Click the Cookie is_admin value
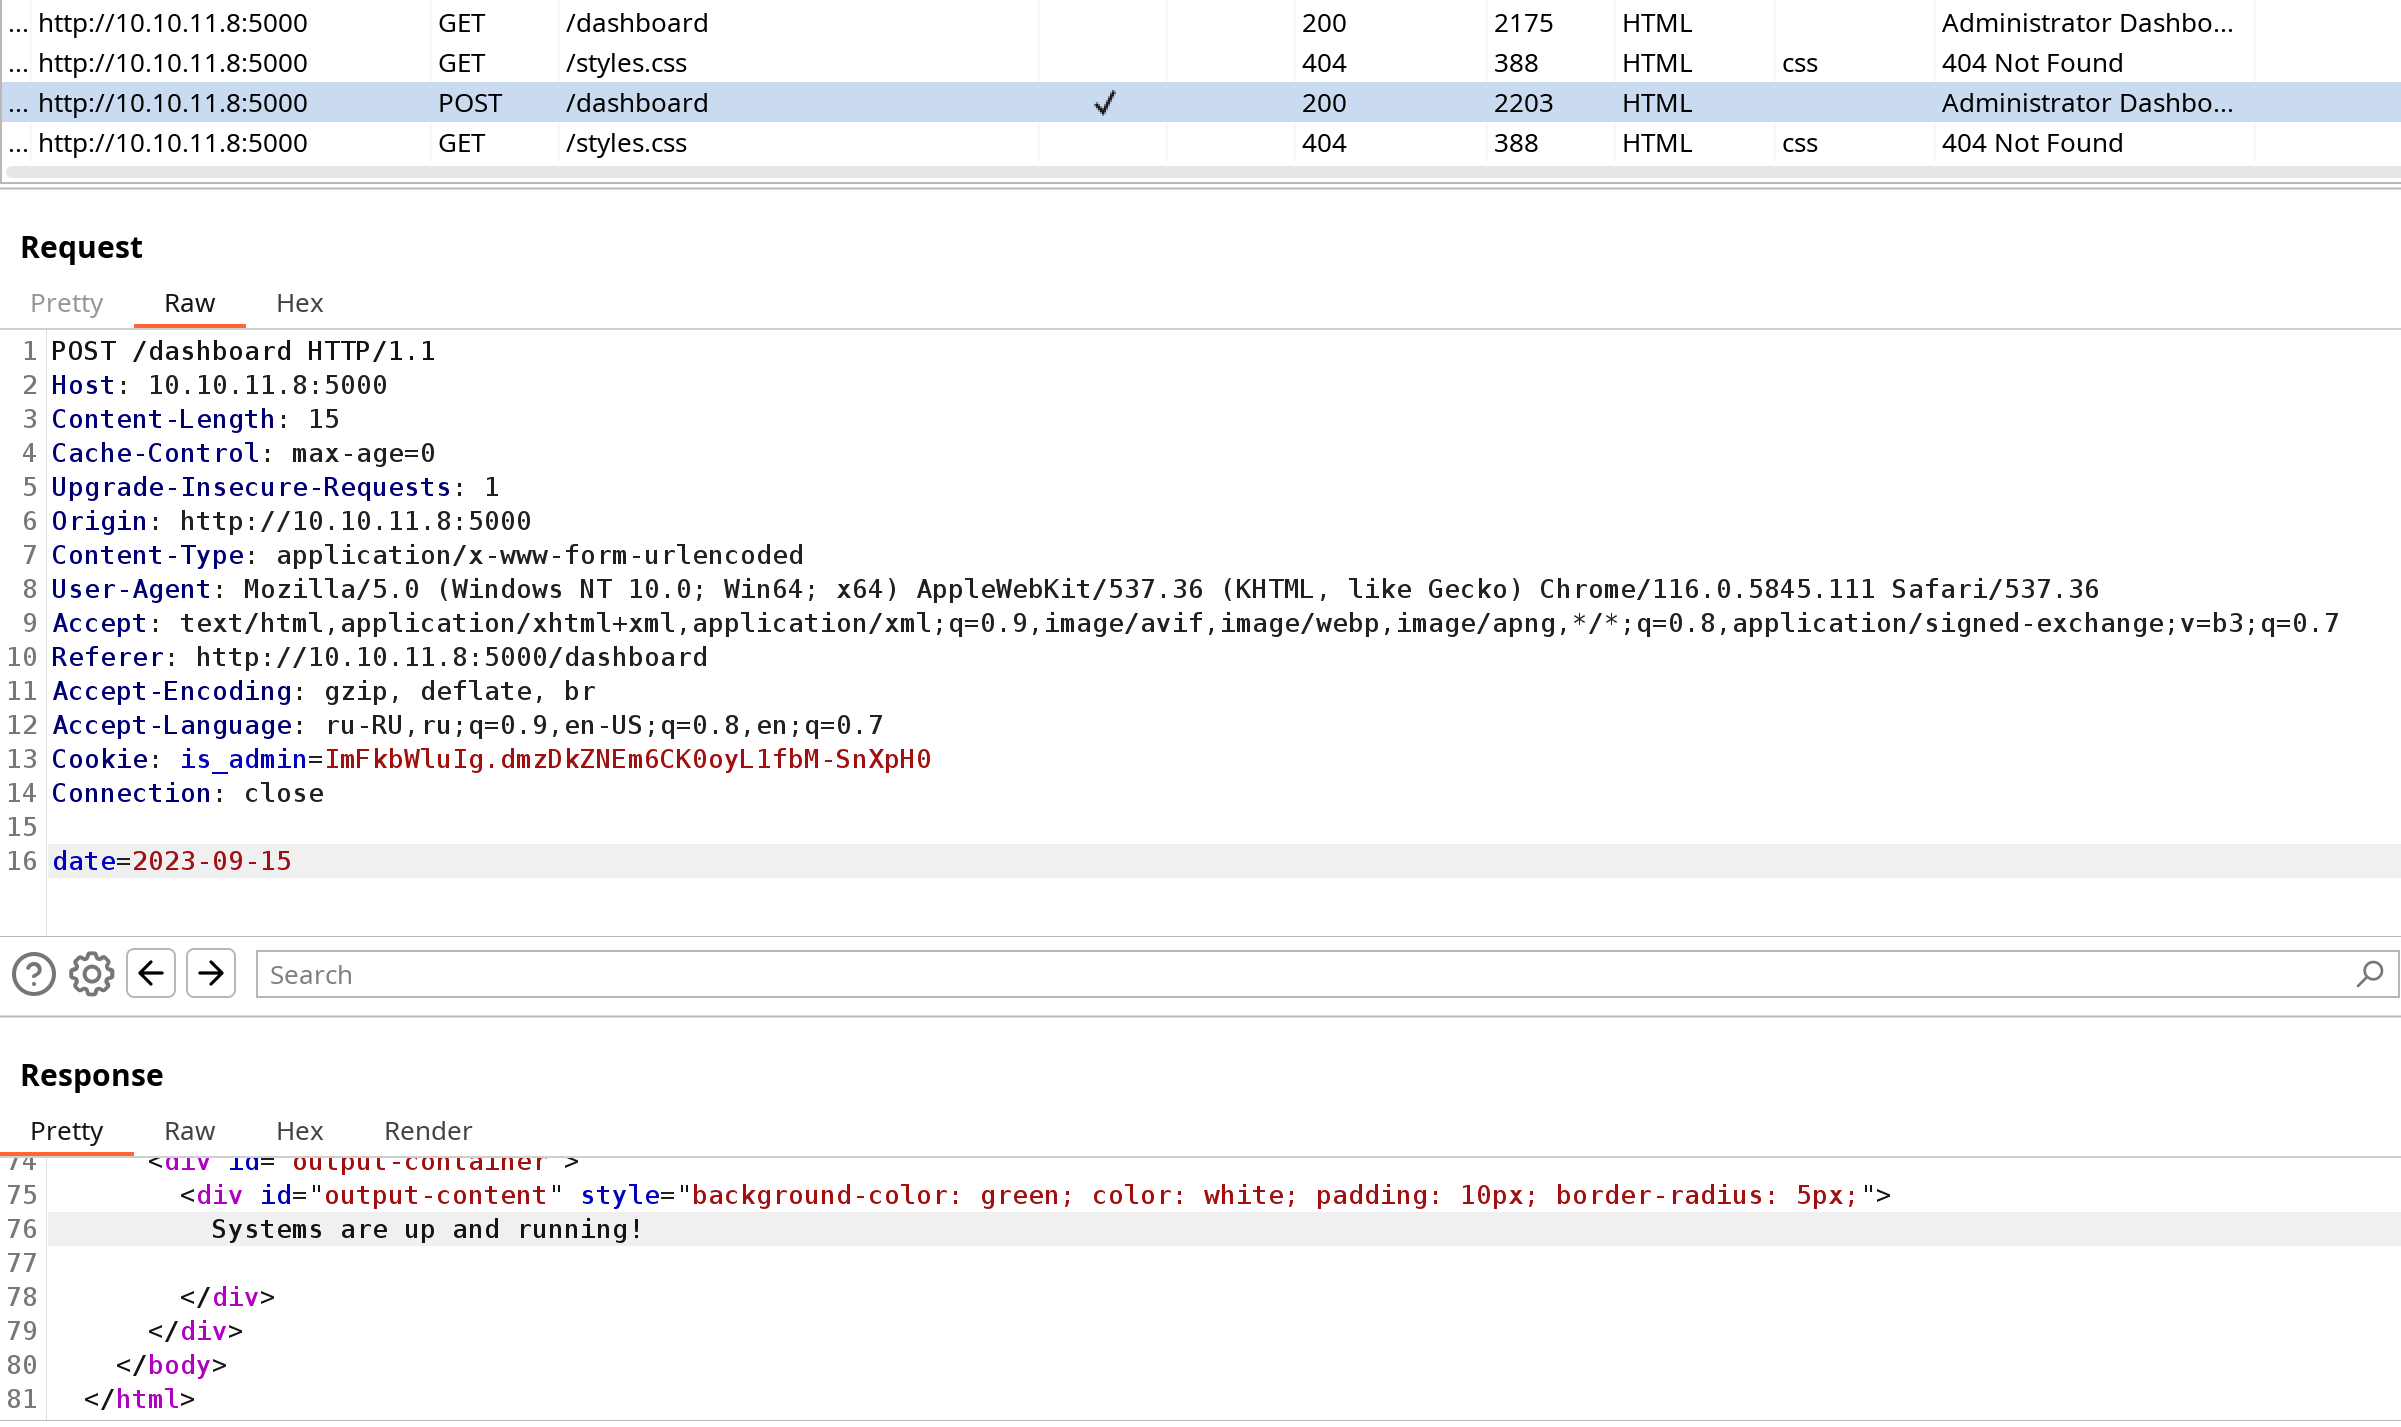Screen dimensions: 2401x1427 [628, 760]
